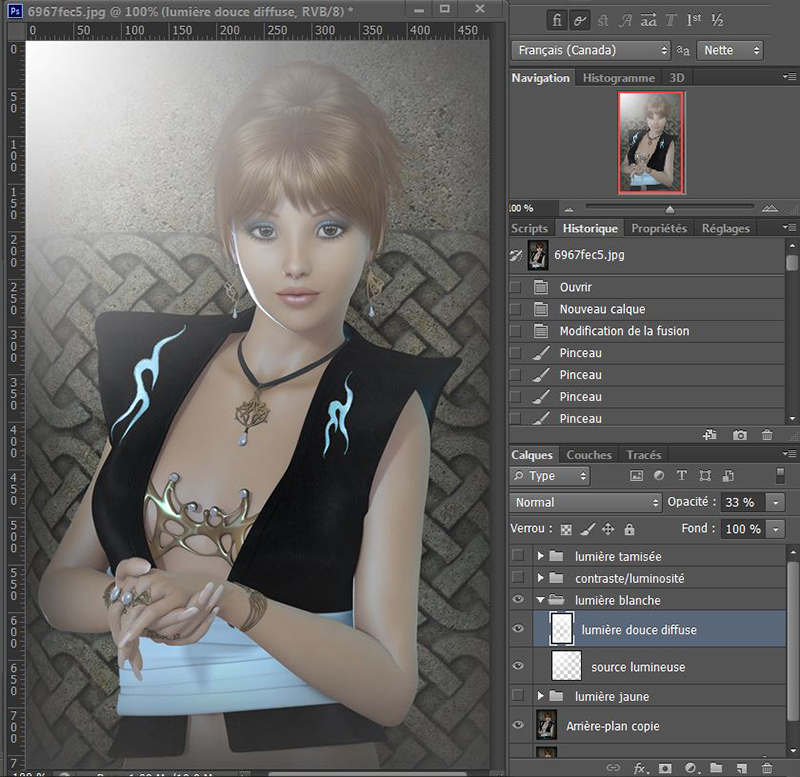Screen dimensions: 800x777
Task: Open the Normal blend mode dropdown
Action: (586, 502)
